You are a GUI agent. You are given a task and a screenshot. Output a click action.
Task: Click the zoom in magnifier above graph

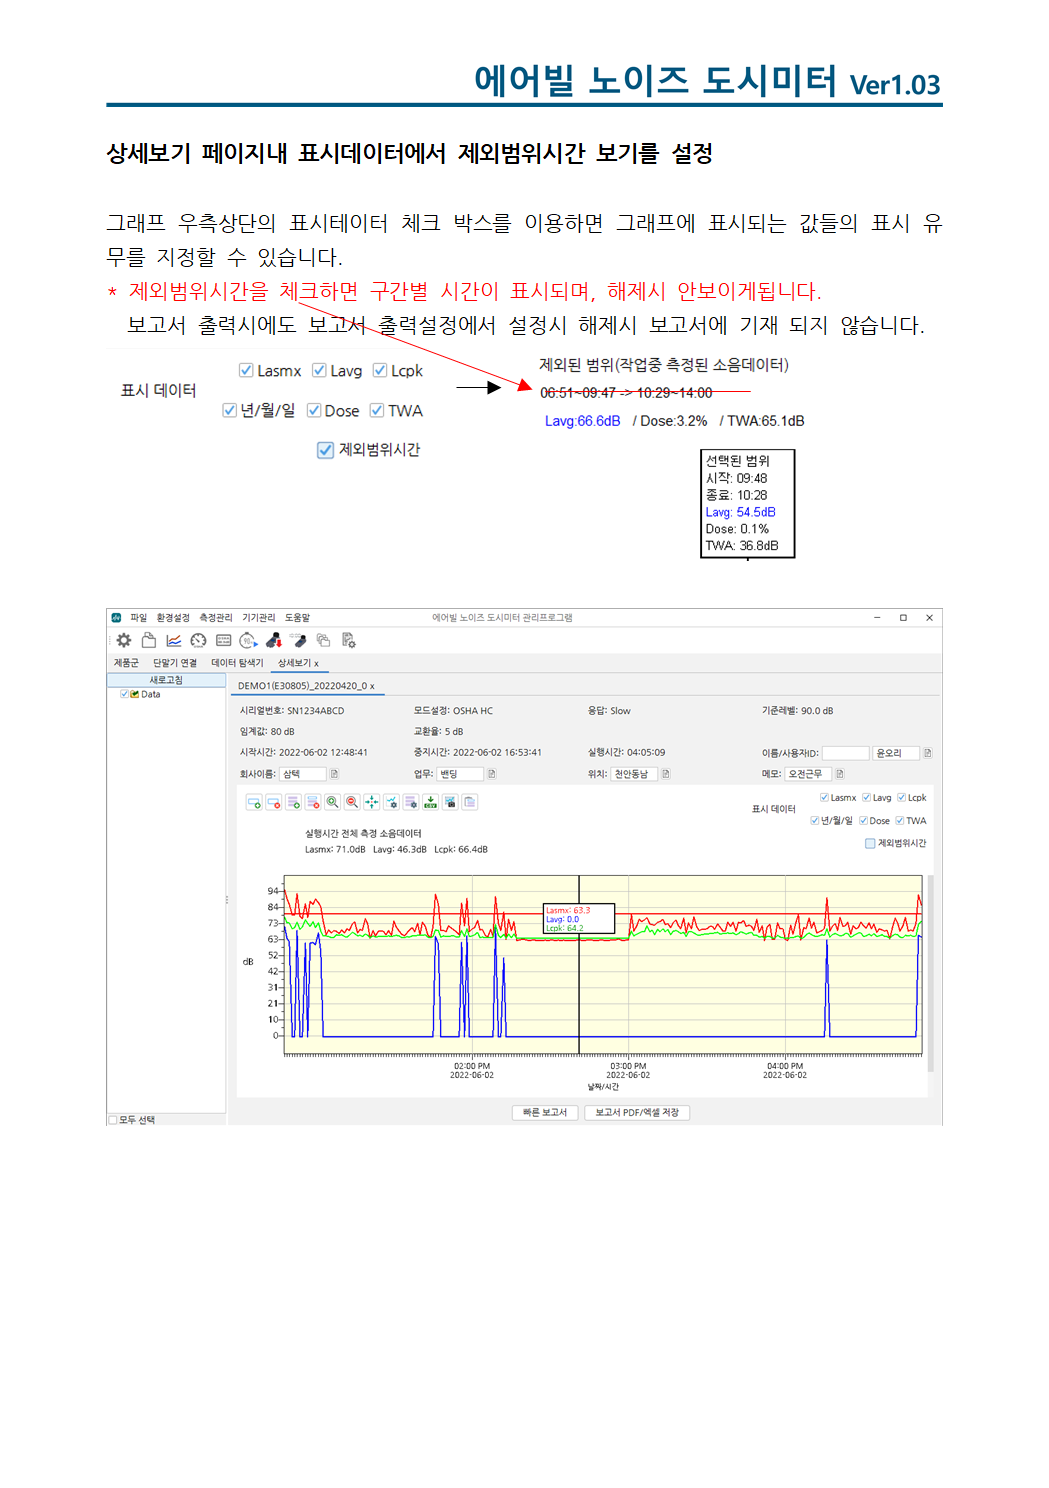pos(332,802)
